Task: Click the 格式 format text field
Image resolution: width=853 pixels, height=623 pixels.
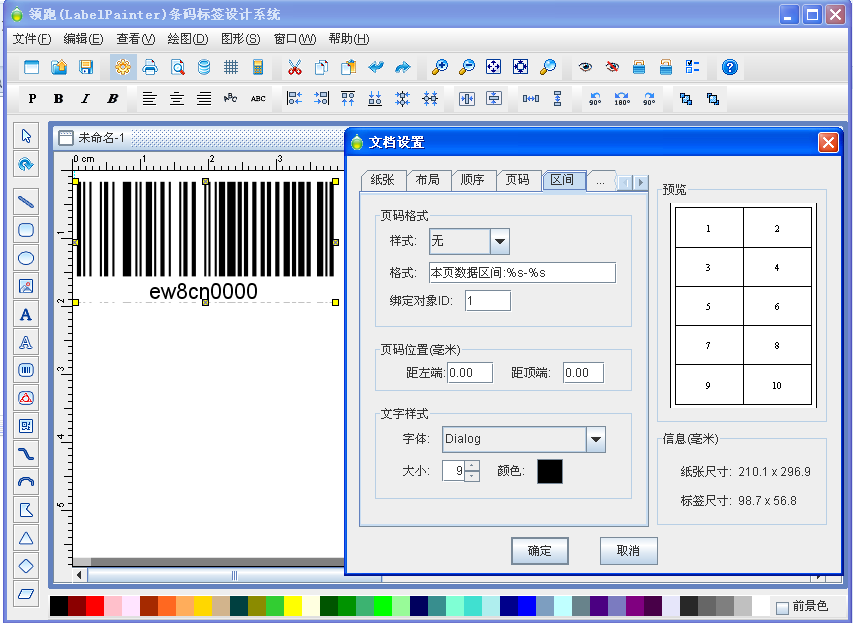Action: [522, 273]
